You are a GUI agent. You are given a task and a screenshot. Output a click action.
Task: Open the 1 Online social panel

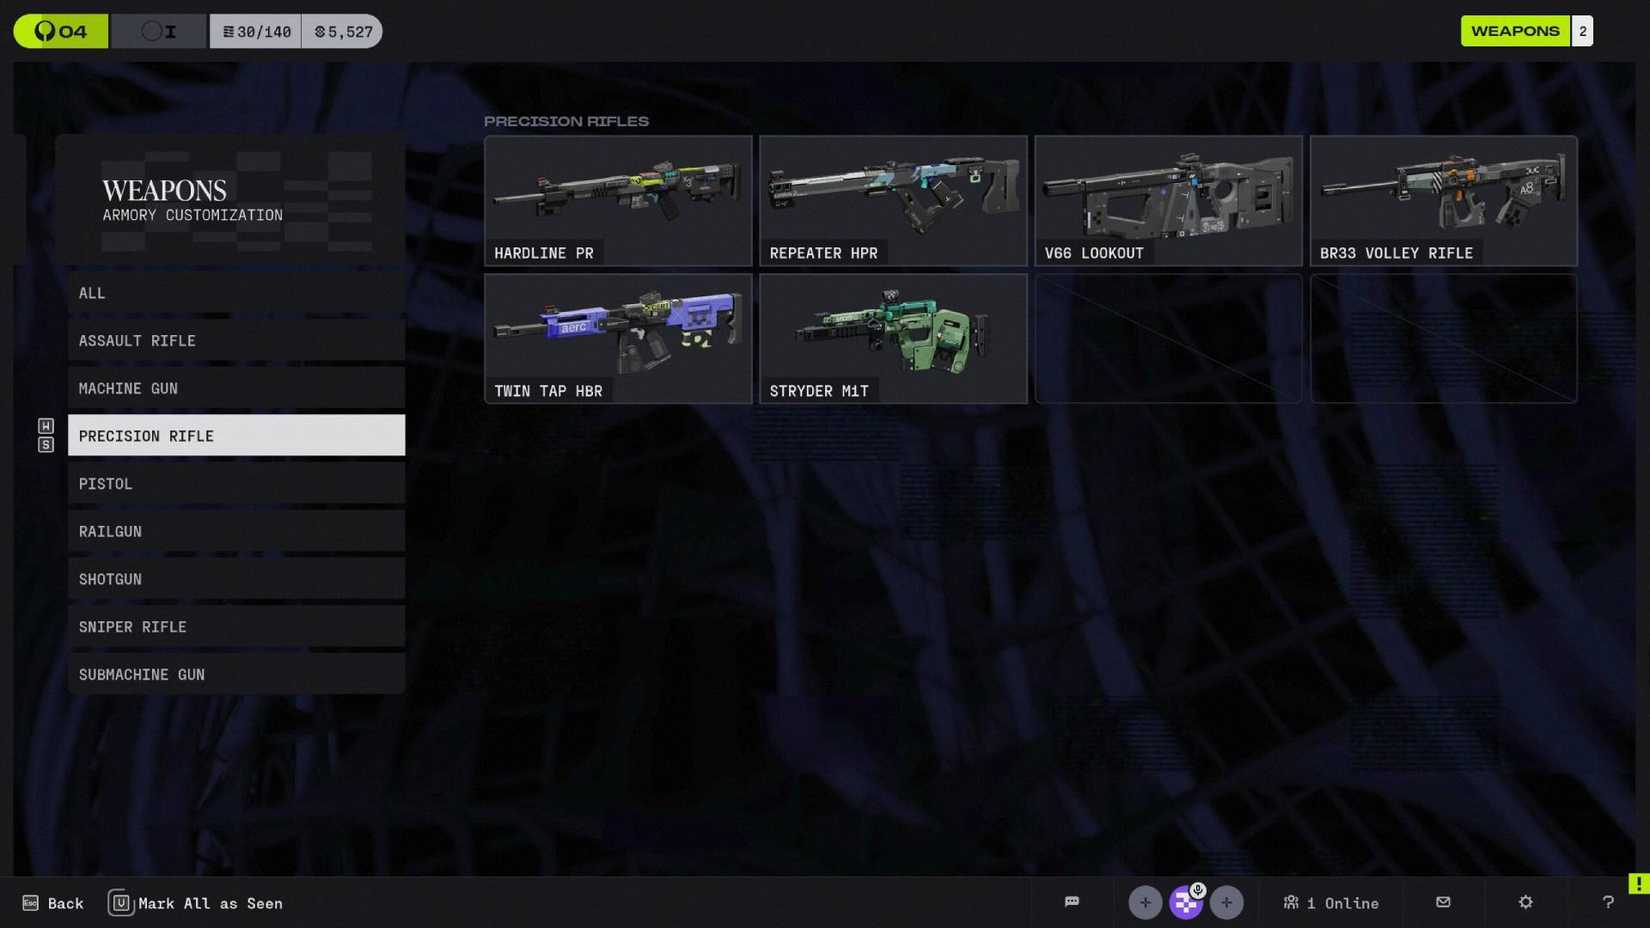point(1330,902)
